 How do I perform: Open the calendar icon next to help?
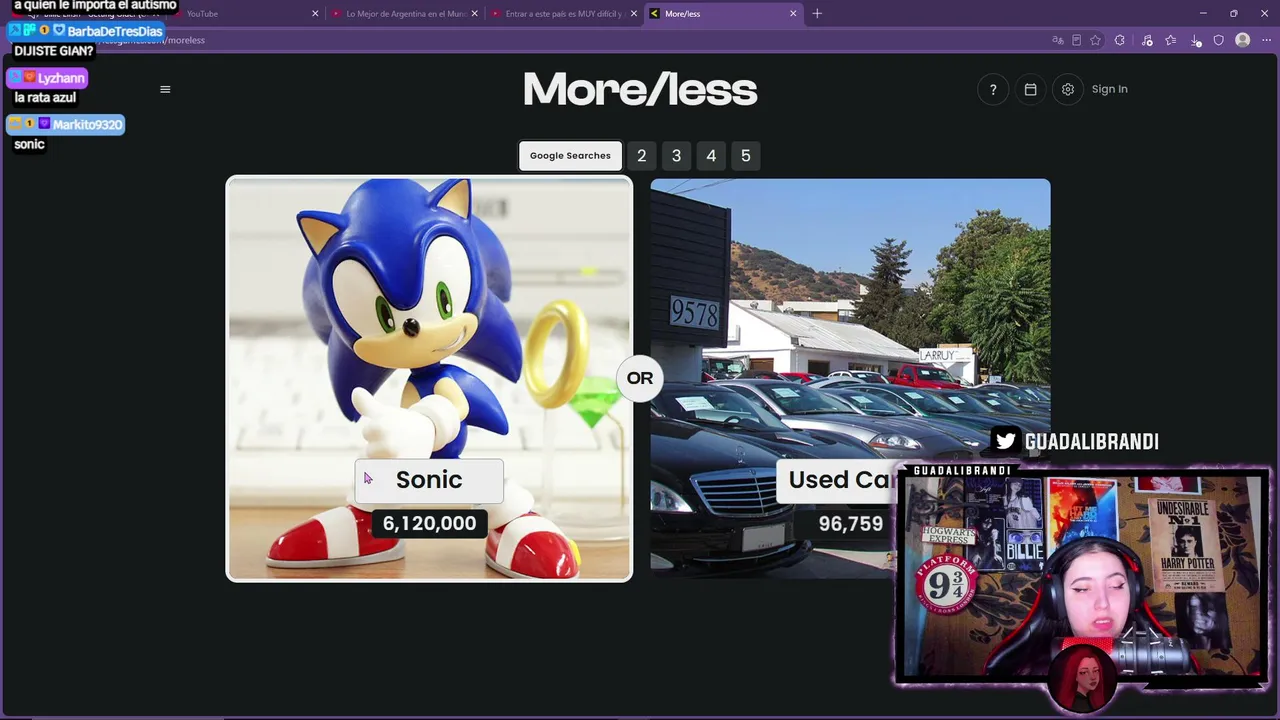pos(1030,89)
